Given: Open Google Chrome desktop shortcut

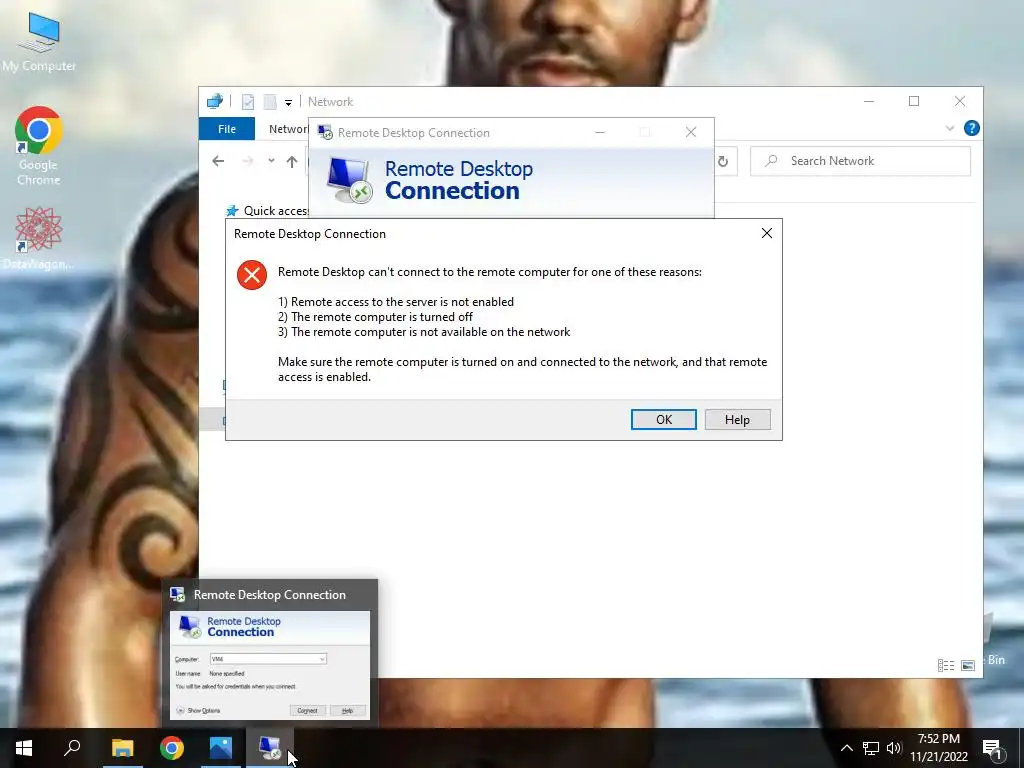Looking at the screenshot, I should (x=39, y=146).
